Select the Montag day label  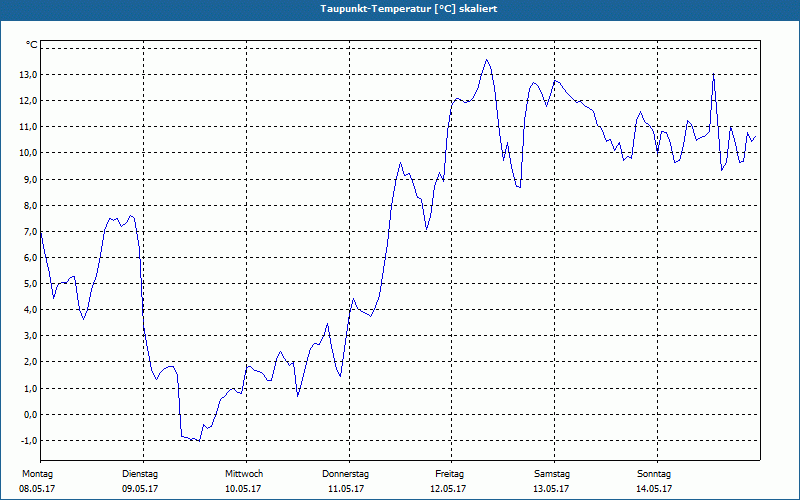tap(37, 474)
